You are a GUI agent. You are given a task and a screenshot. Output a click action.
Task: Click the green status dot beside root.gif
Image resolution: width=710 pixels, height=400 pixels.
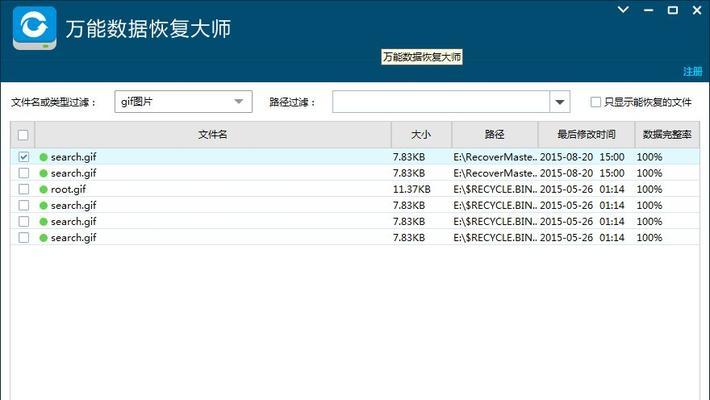coord(43,189)
